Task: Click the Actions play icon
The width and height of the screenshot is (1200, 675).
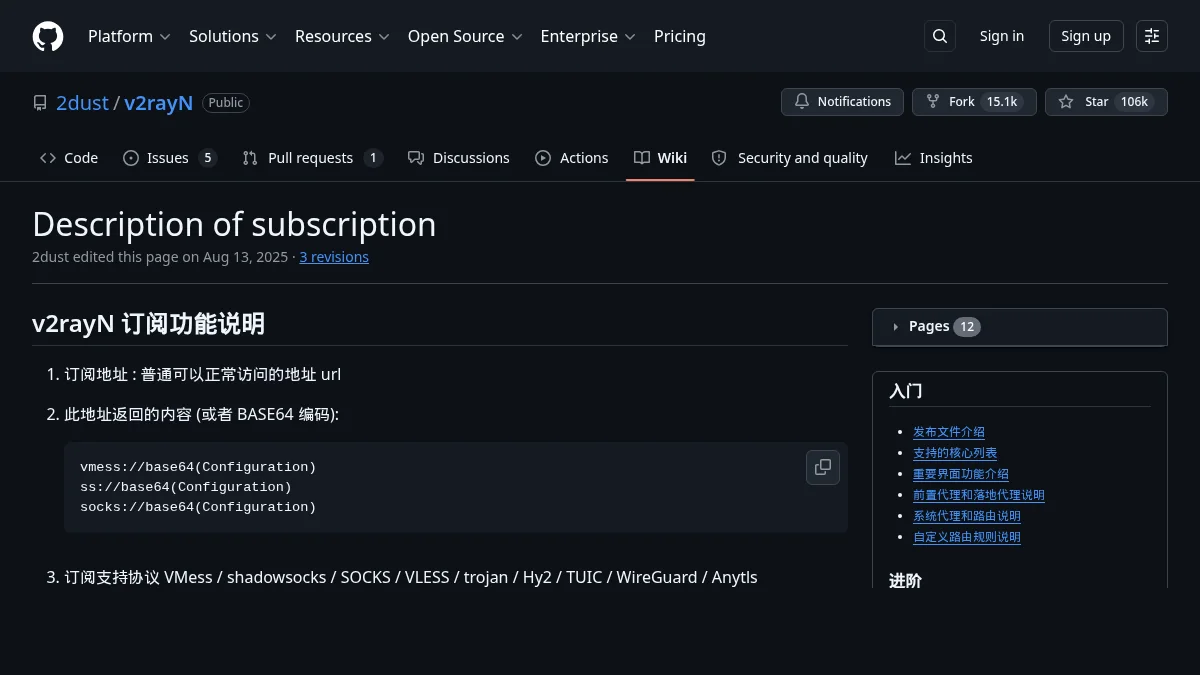Action: (543, 158)
